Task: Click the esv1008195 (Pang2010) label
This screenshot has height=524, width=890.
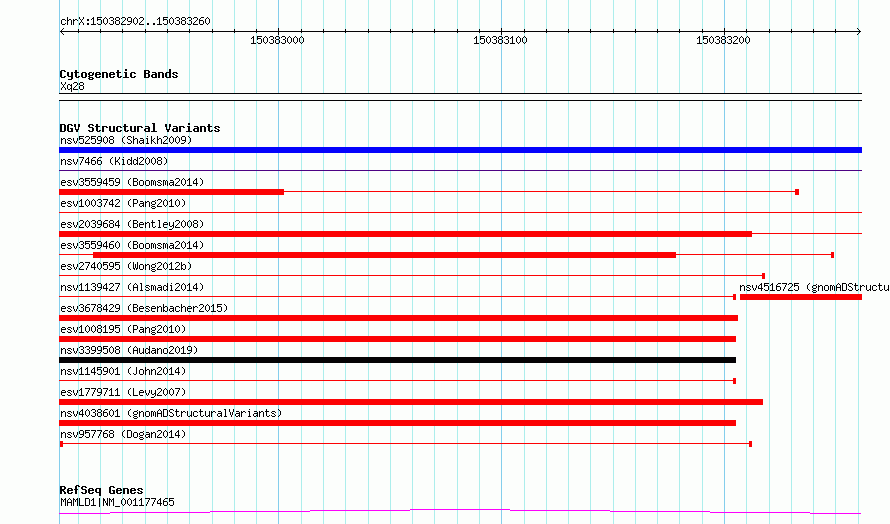Action: pos(123,329)
